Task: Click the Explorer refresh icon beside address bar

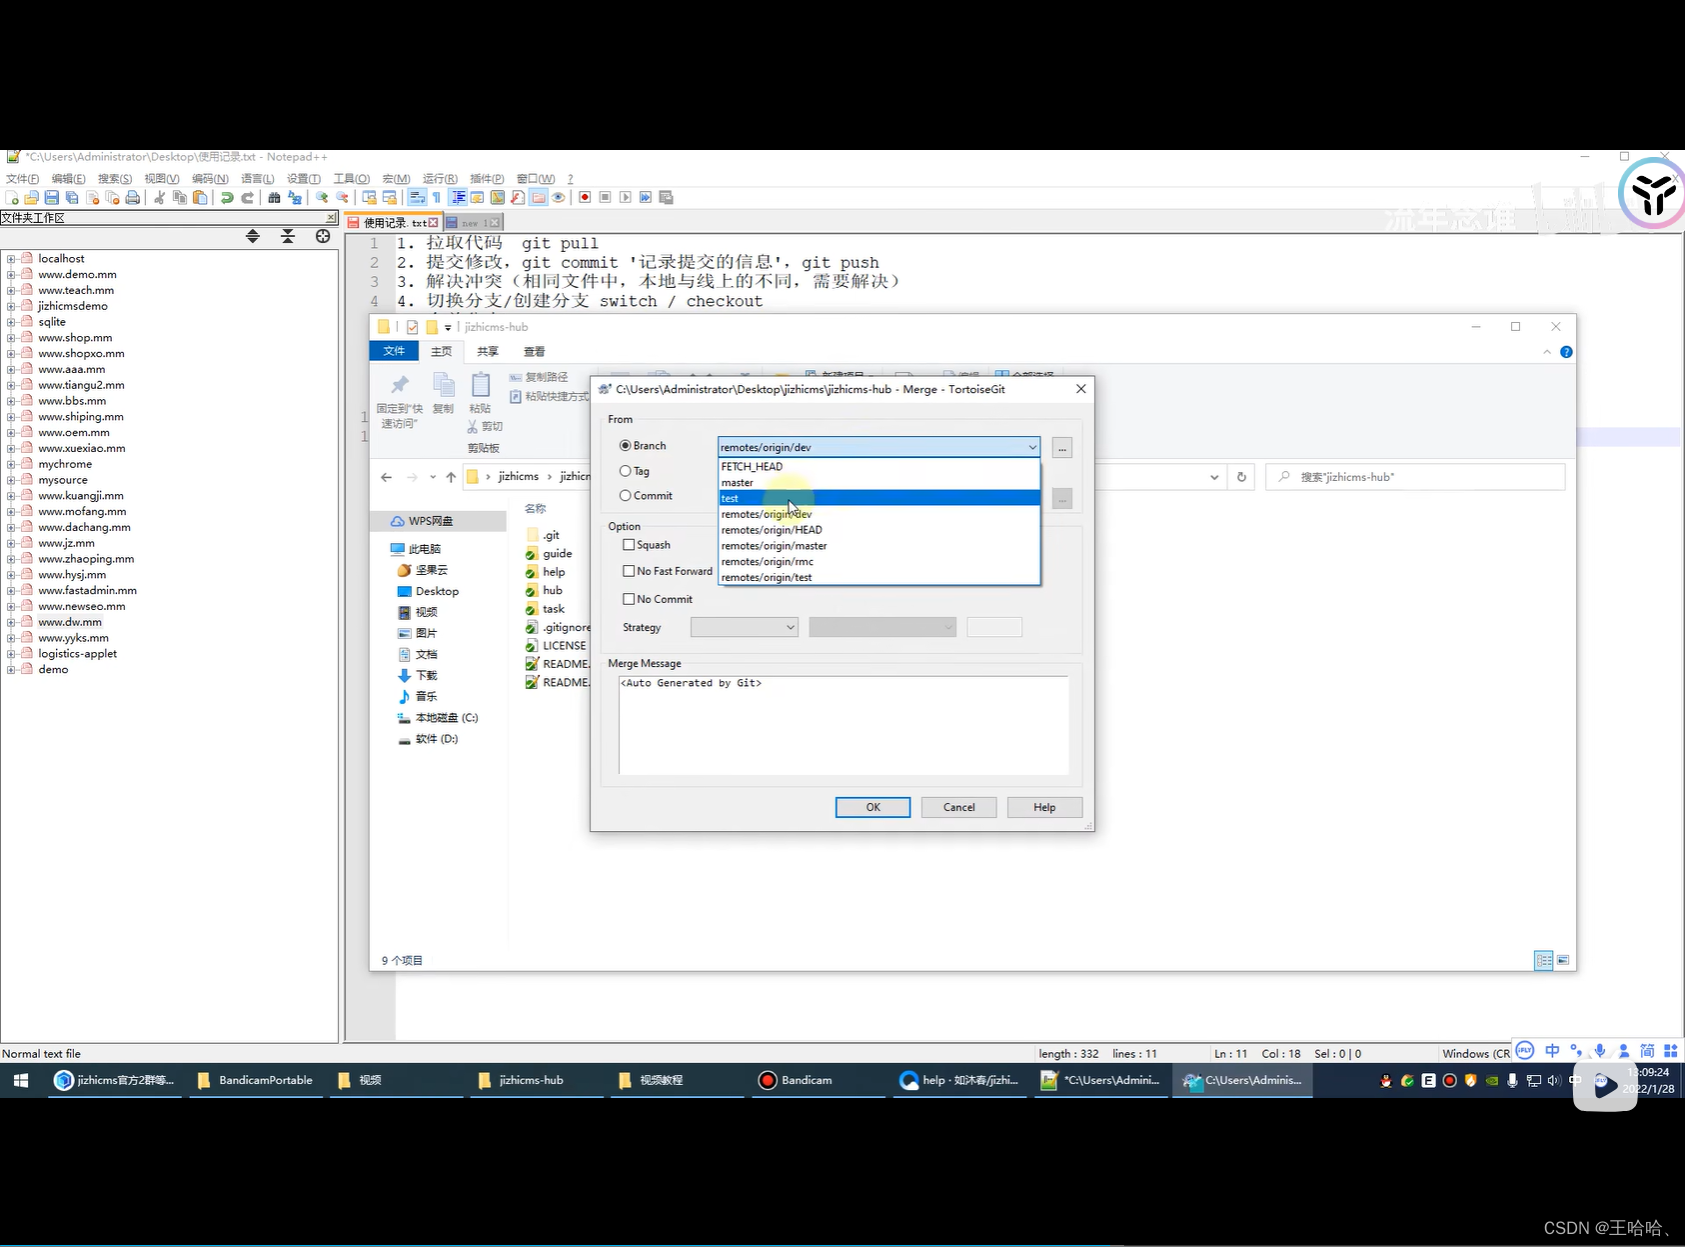Action: (1241, 477)
